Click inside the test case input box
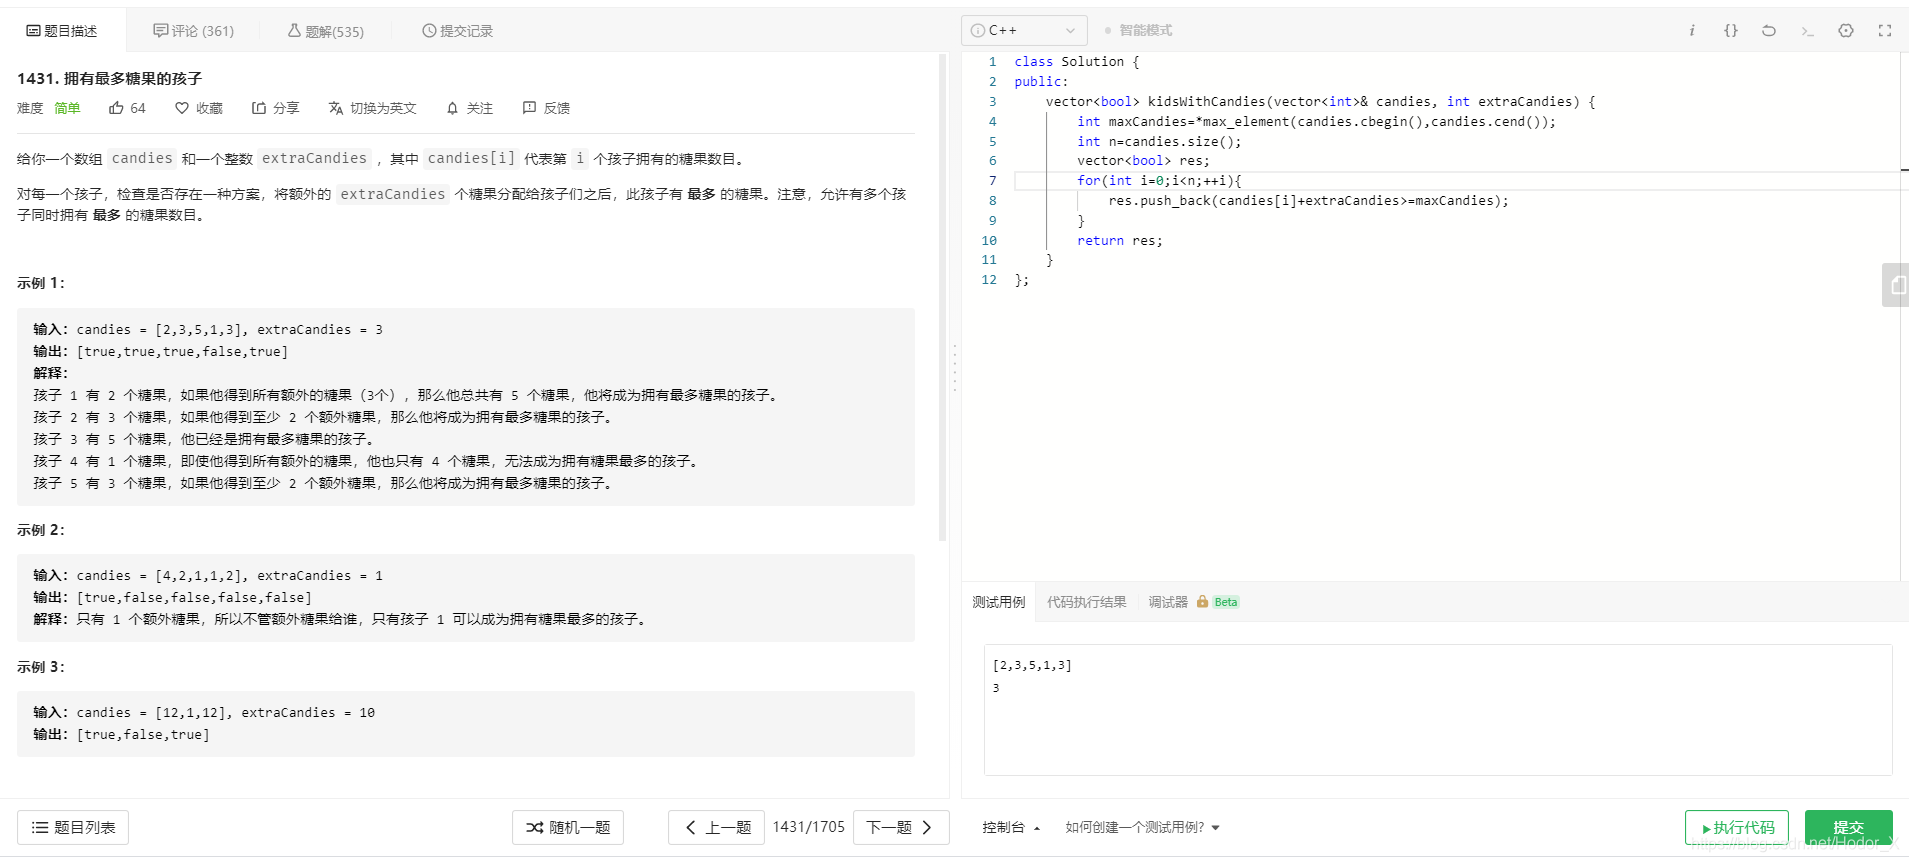The height and width of the screenshot is (862, 1909). click(1438, 710)
